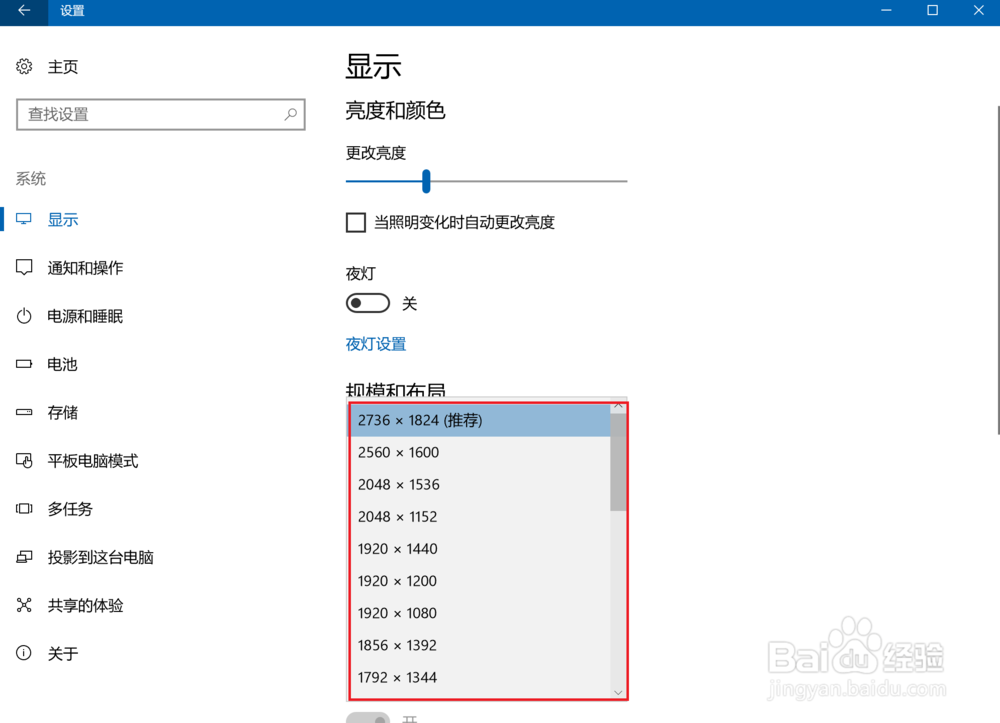The height and width of the screenshot is (723, 1000).
Task: Select resolution 1920 × 1080 from list
Action: [398, 613]
